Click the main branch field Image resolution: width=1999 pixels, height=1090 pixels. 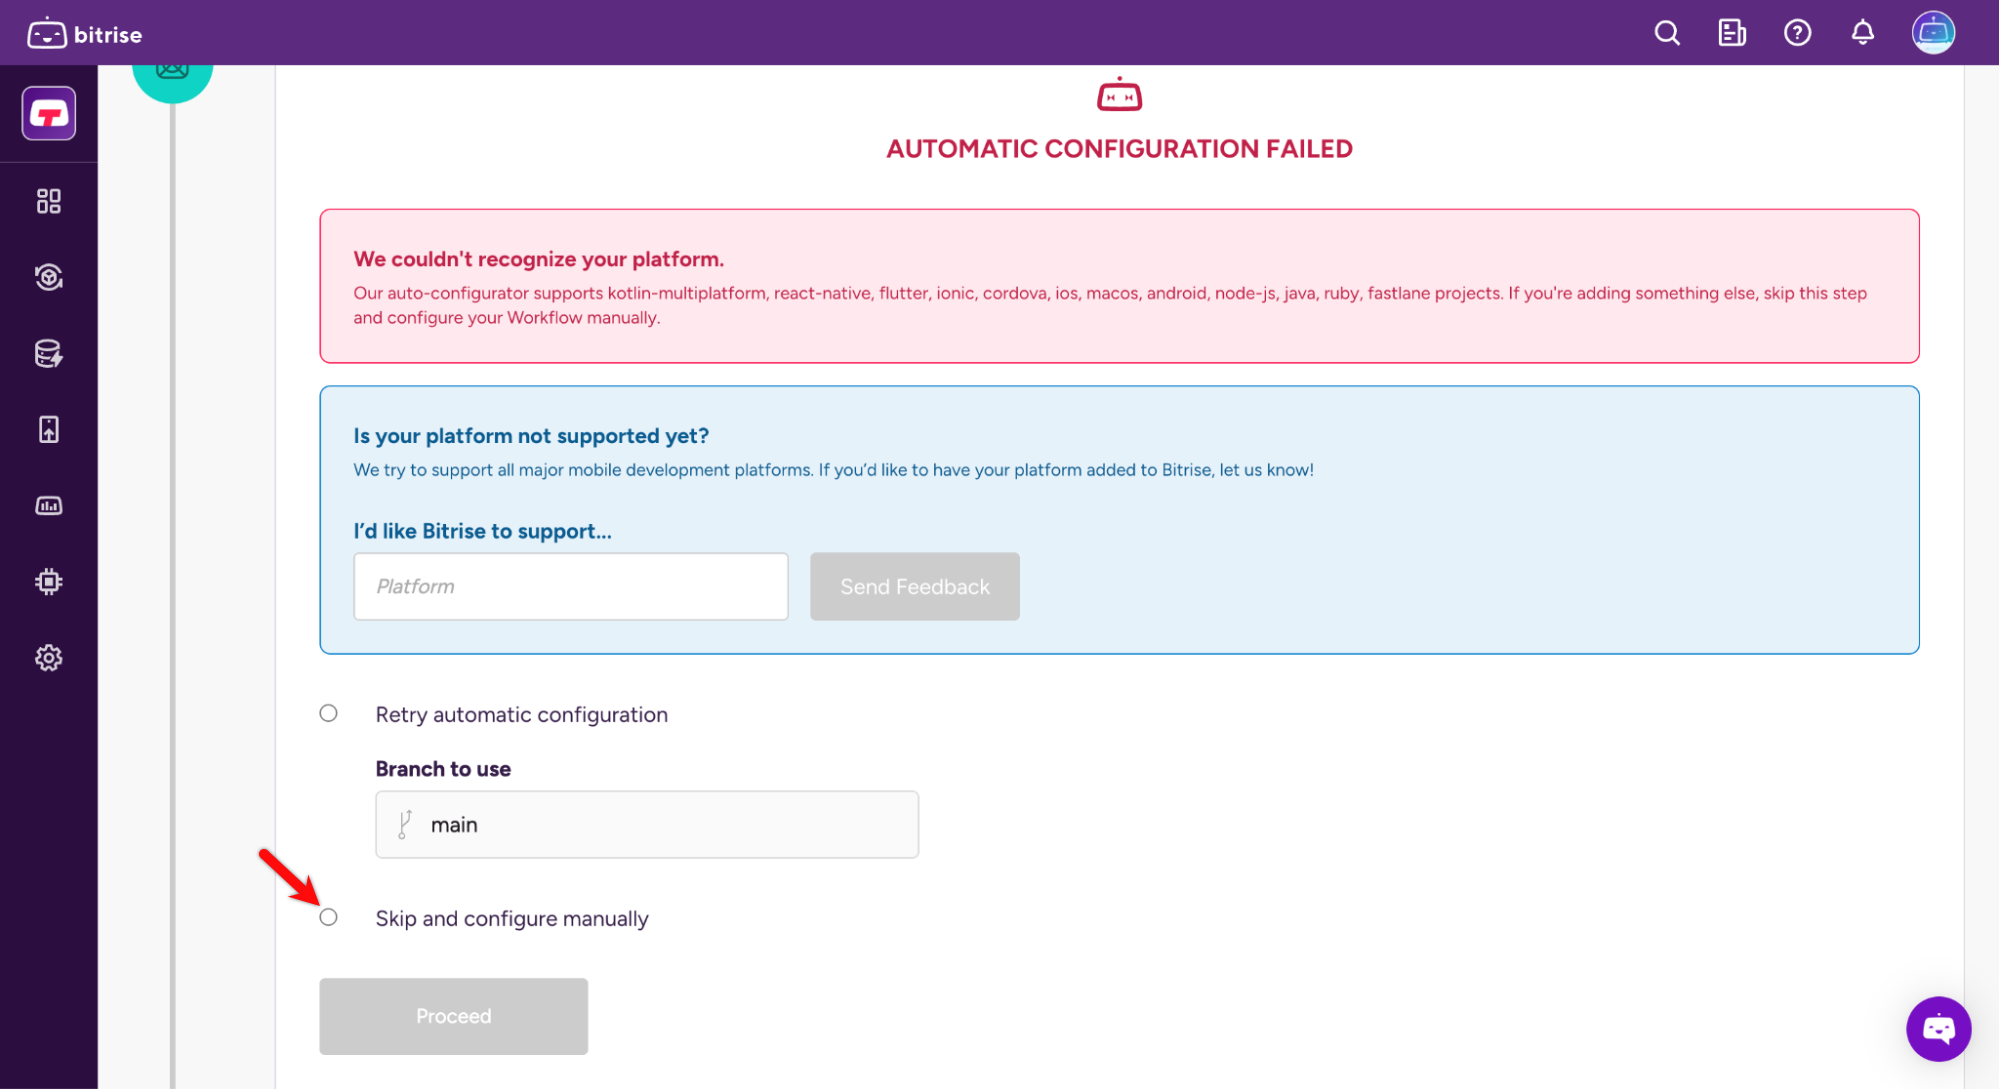click(647, 825)
